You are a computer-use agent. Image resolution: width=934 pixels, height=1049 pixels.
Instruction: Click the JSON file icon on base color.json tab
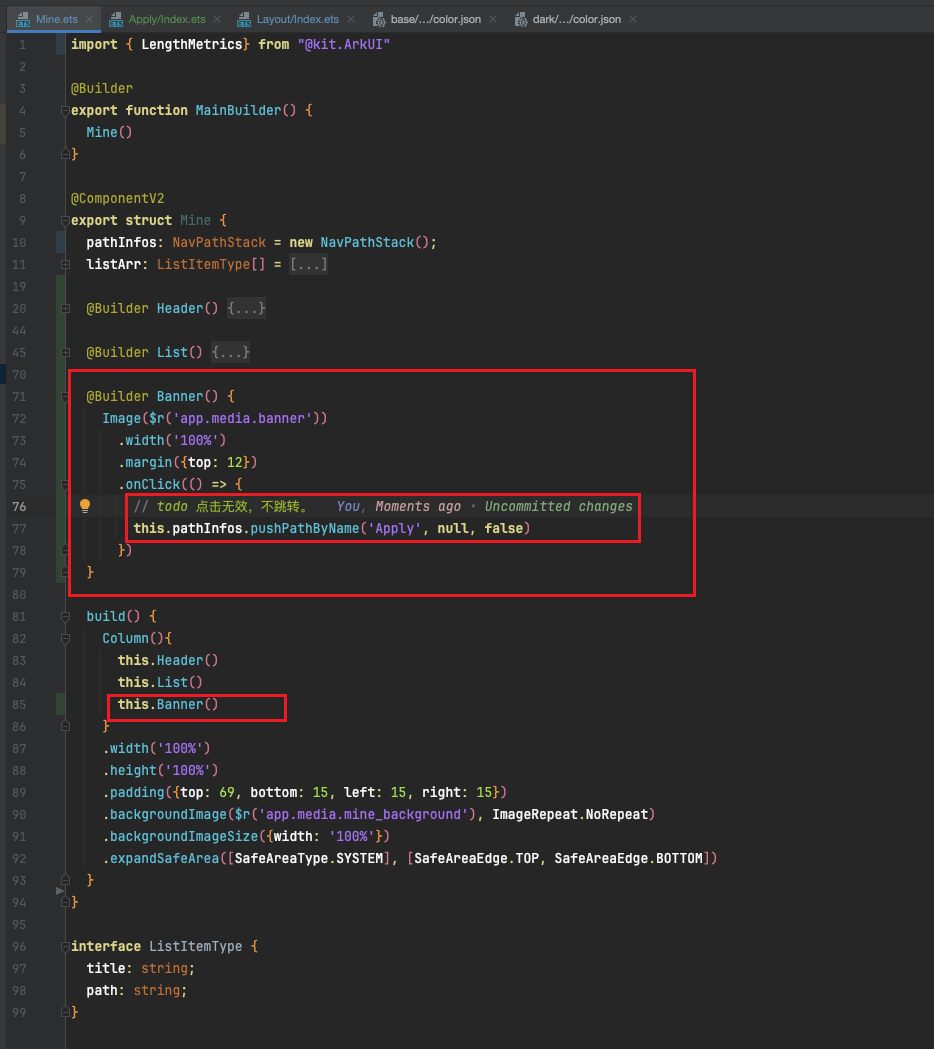(x=379, y=20)
